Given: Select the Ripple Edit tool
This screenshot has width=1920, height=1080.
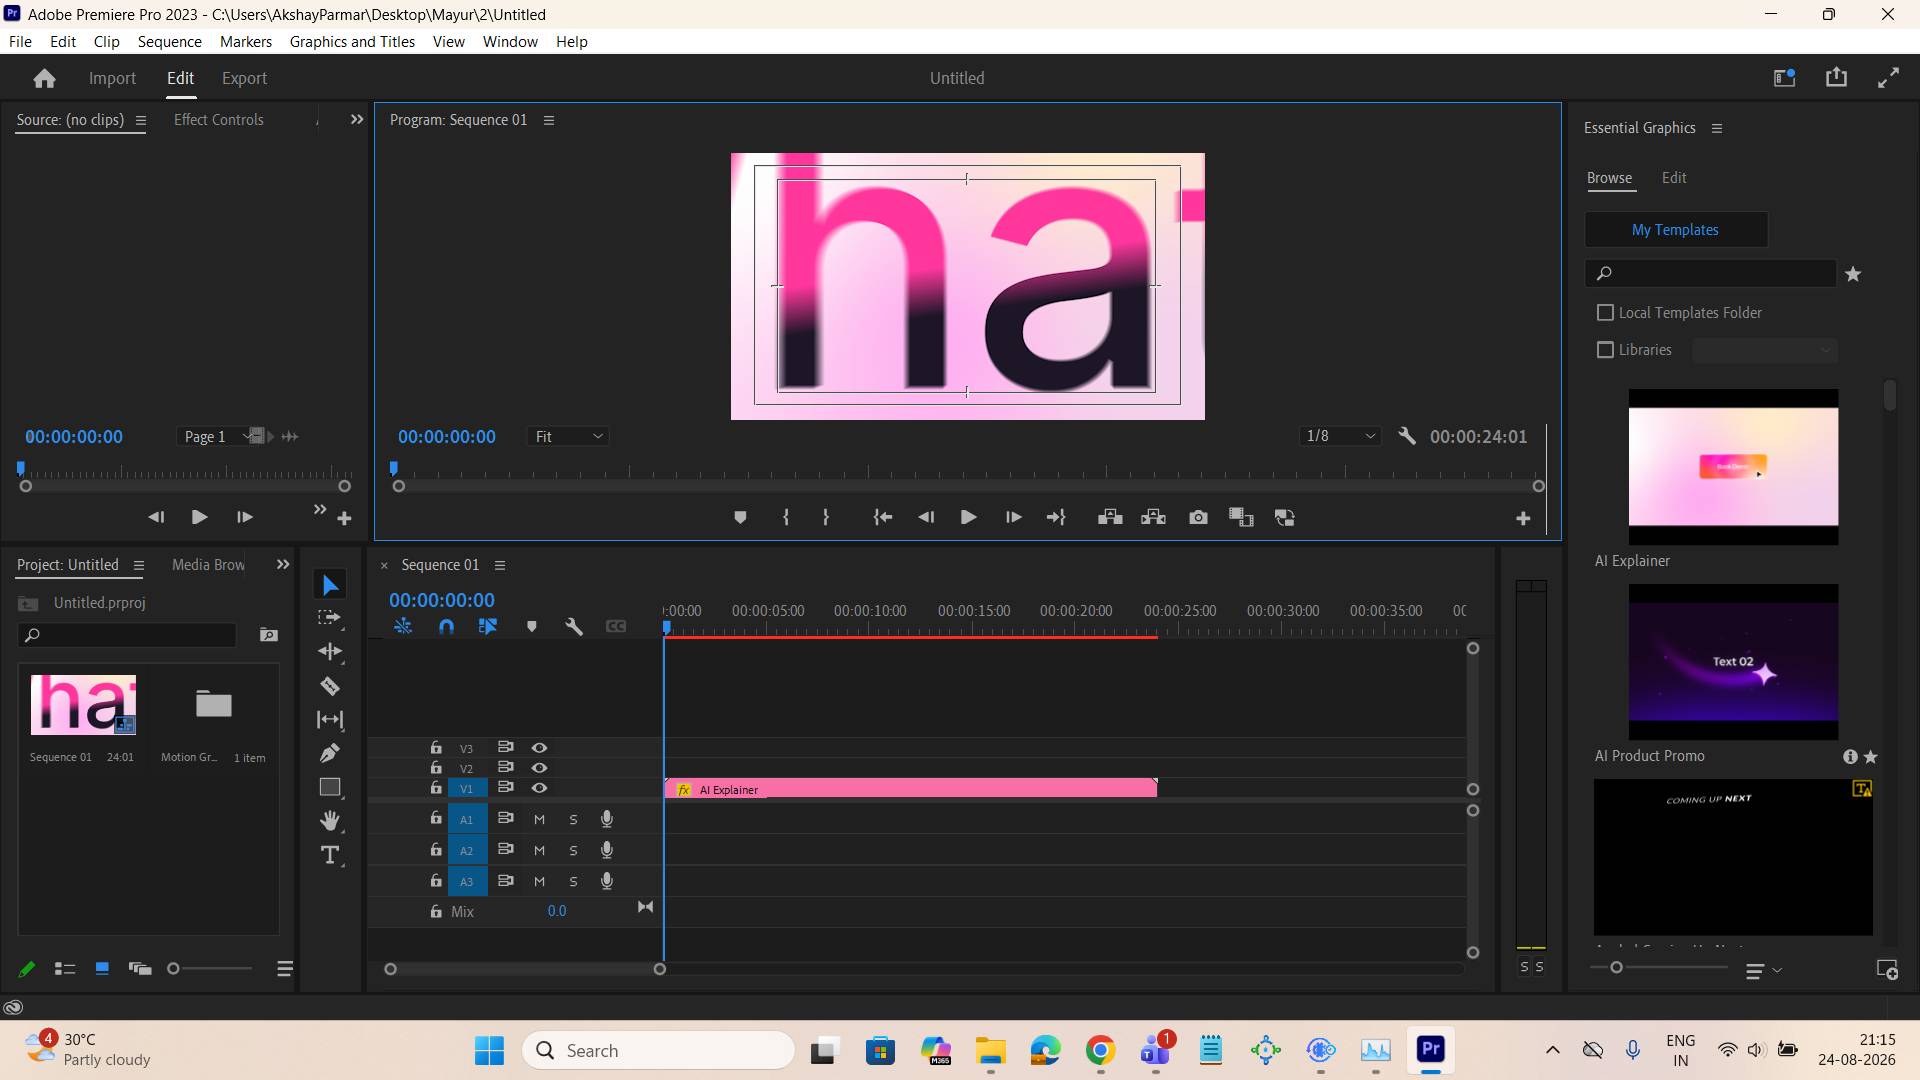Looking at the screenshot, I should tap(329, 651).
